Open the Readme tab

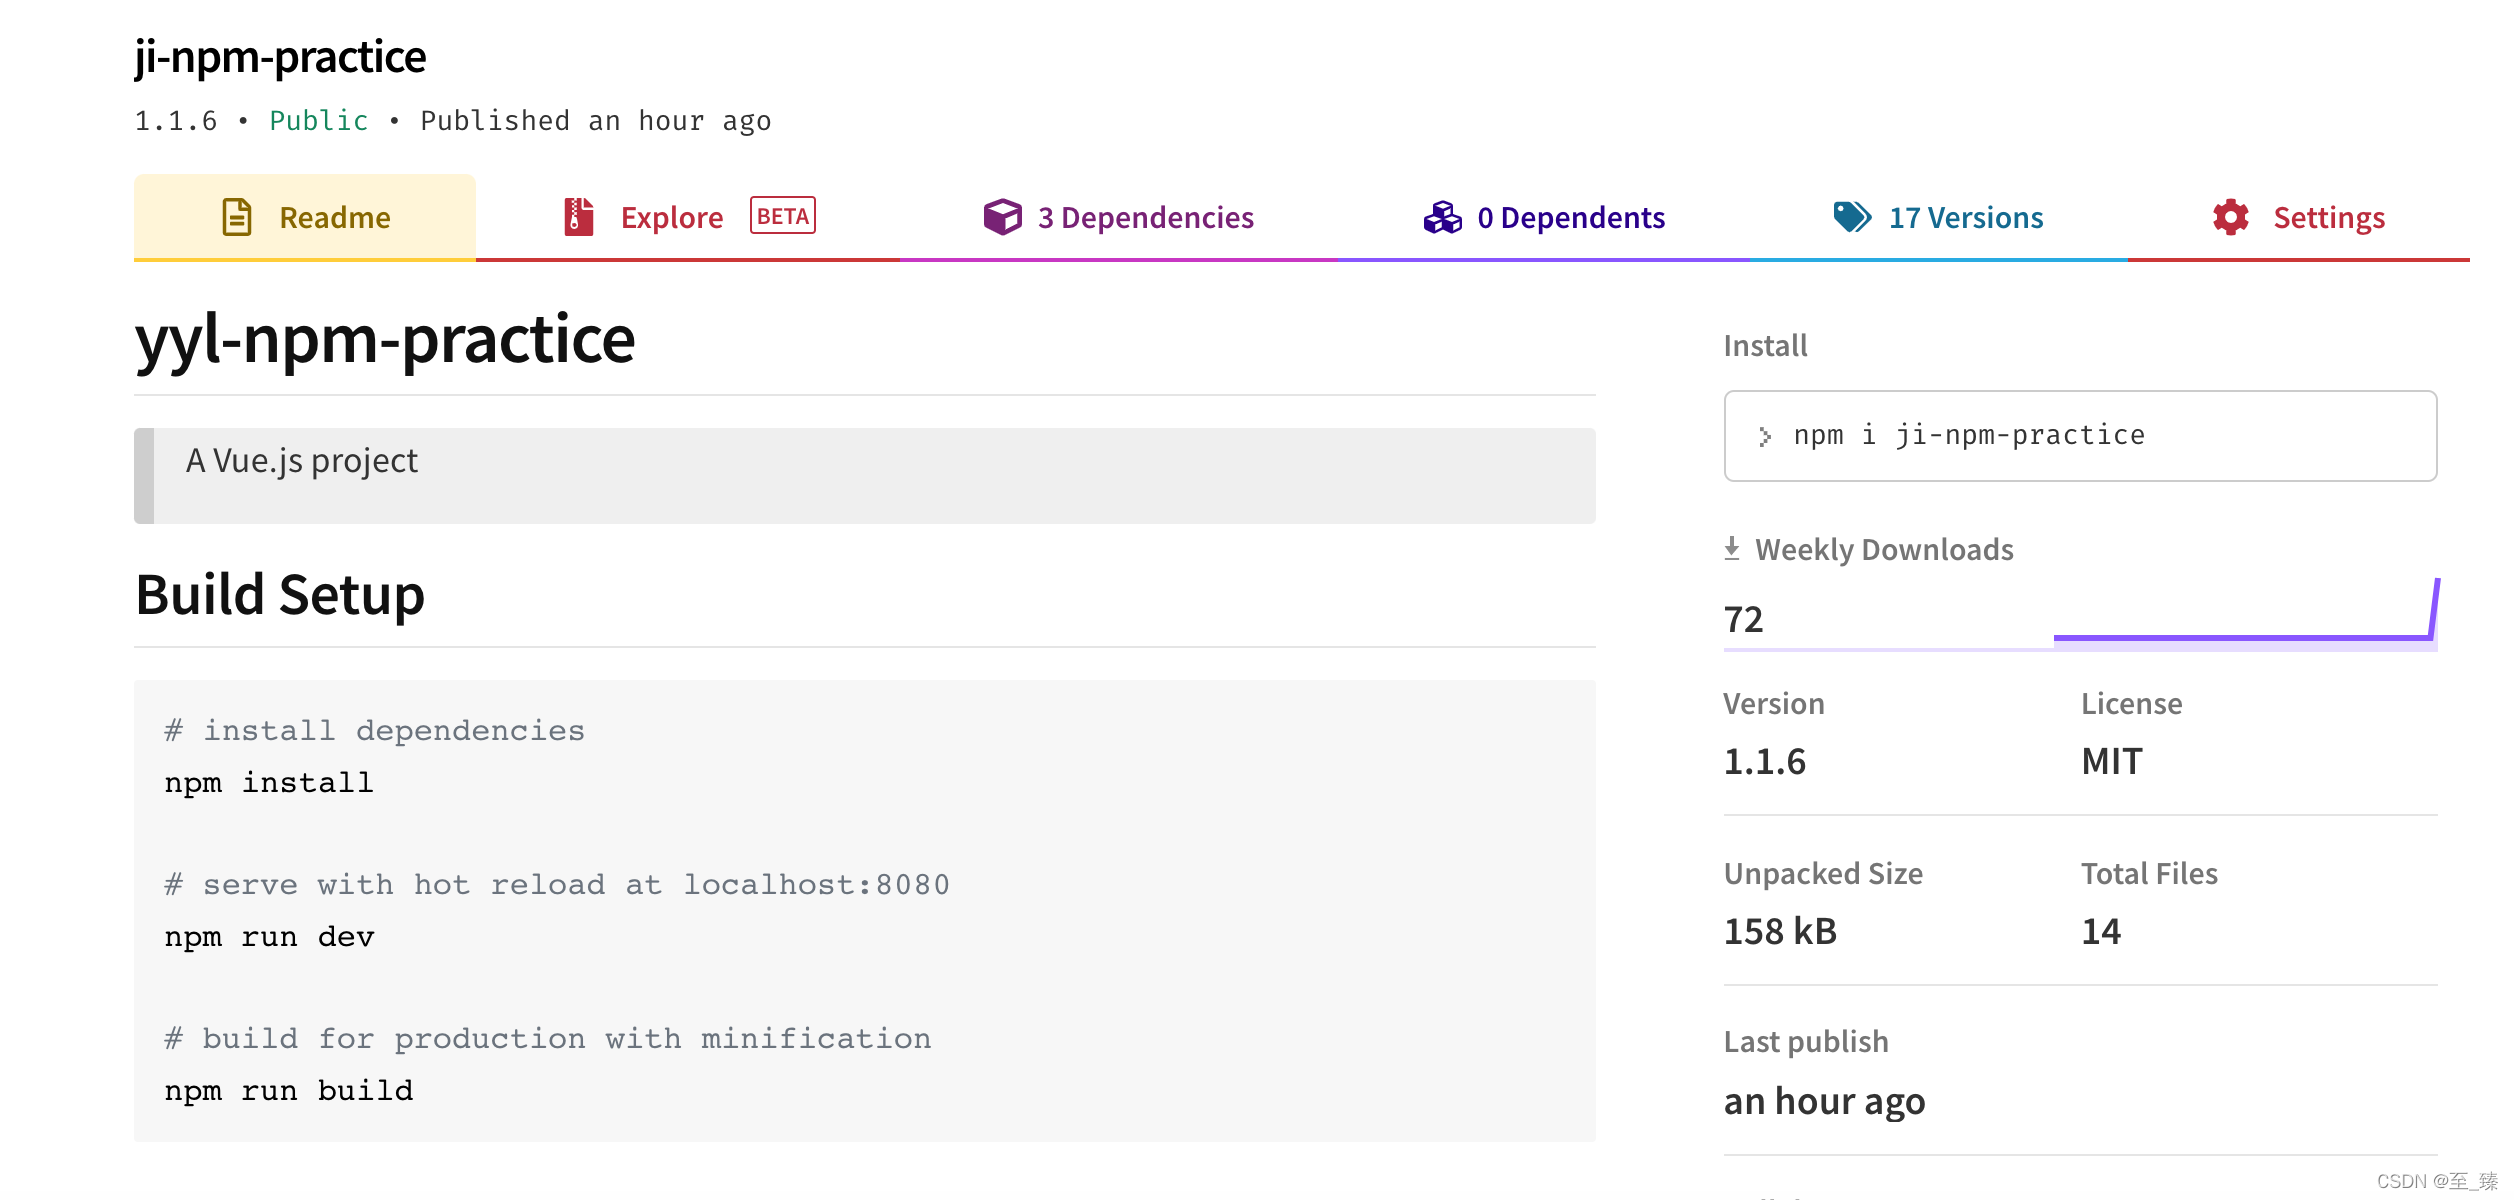[x=334, y=218]
